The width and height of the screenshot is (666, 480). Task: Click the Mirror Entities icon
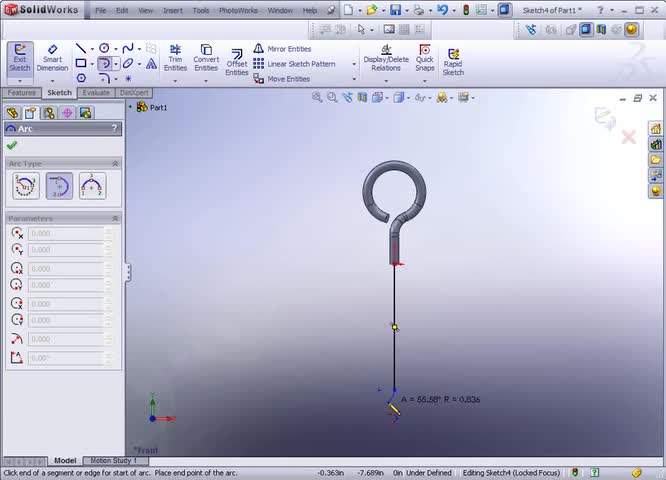(258, 48)
